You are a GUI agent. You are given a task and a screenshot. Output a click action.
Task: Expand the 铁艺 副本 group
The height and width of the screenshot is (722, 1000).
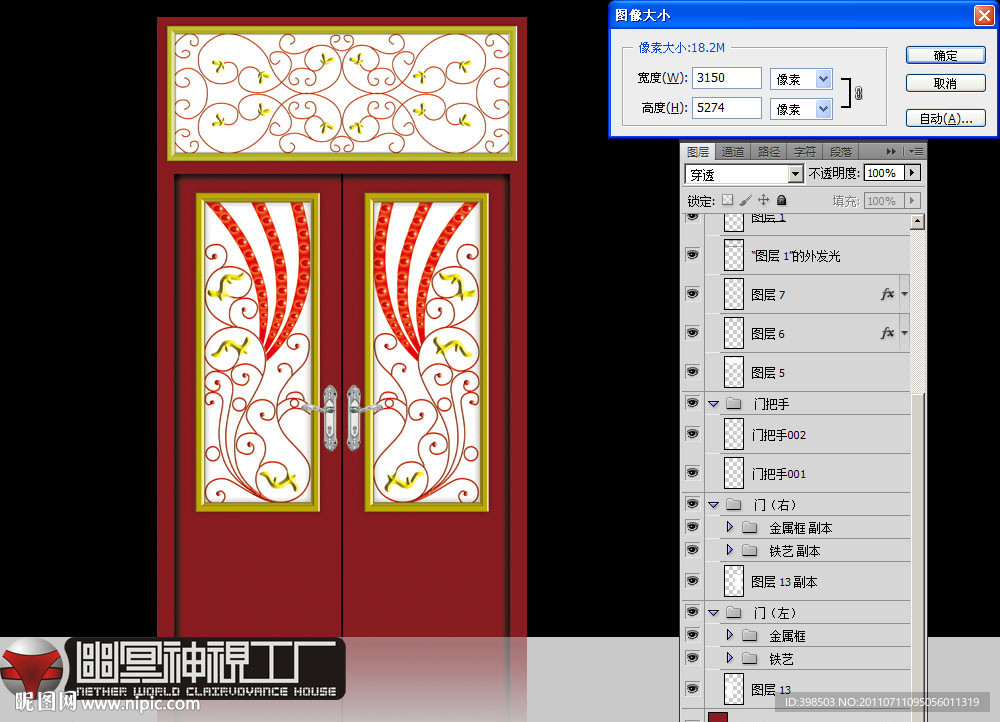[x=730, y=550]
